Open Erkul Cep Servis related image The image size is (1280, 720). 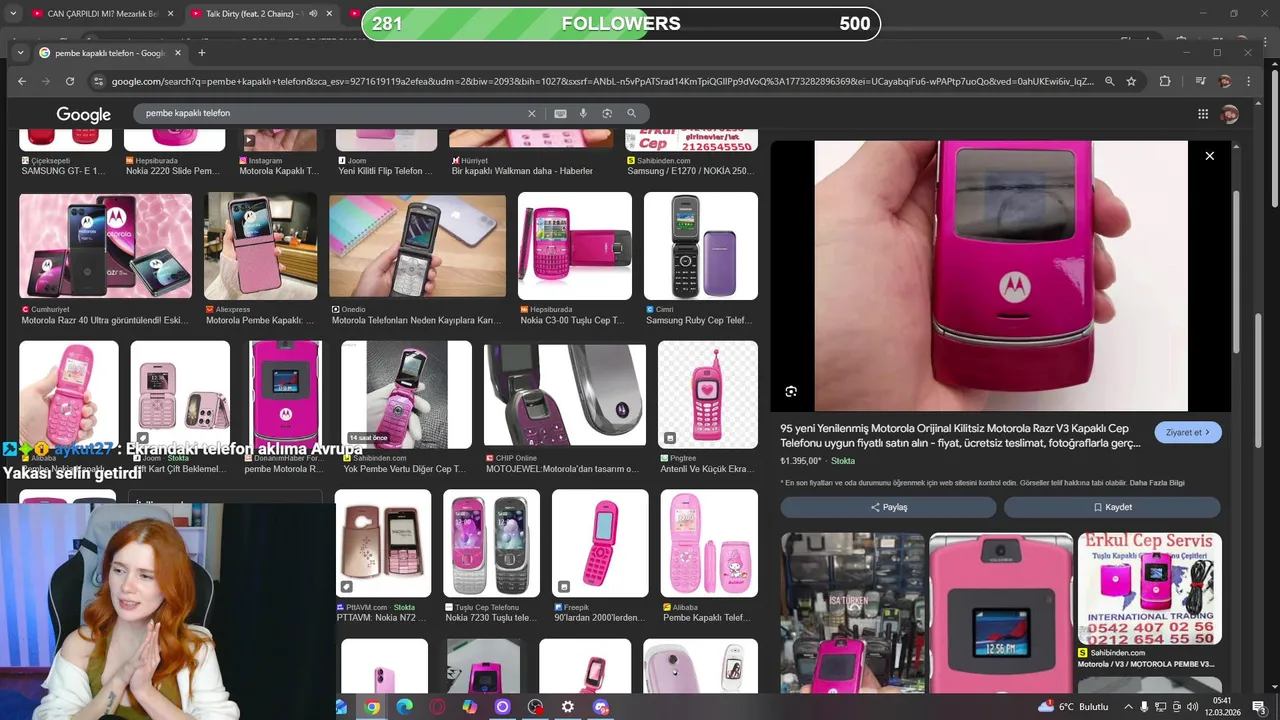pyautogui.click(x=1149, y=589)
